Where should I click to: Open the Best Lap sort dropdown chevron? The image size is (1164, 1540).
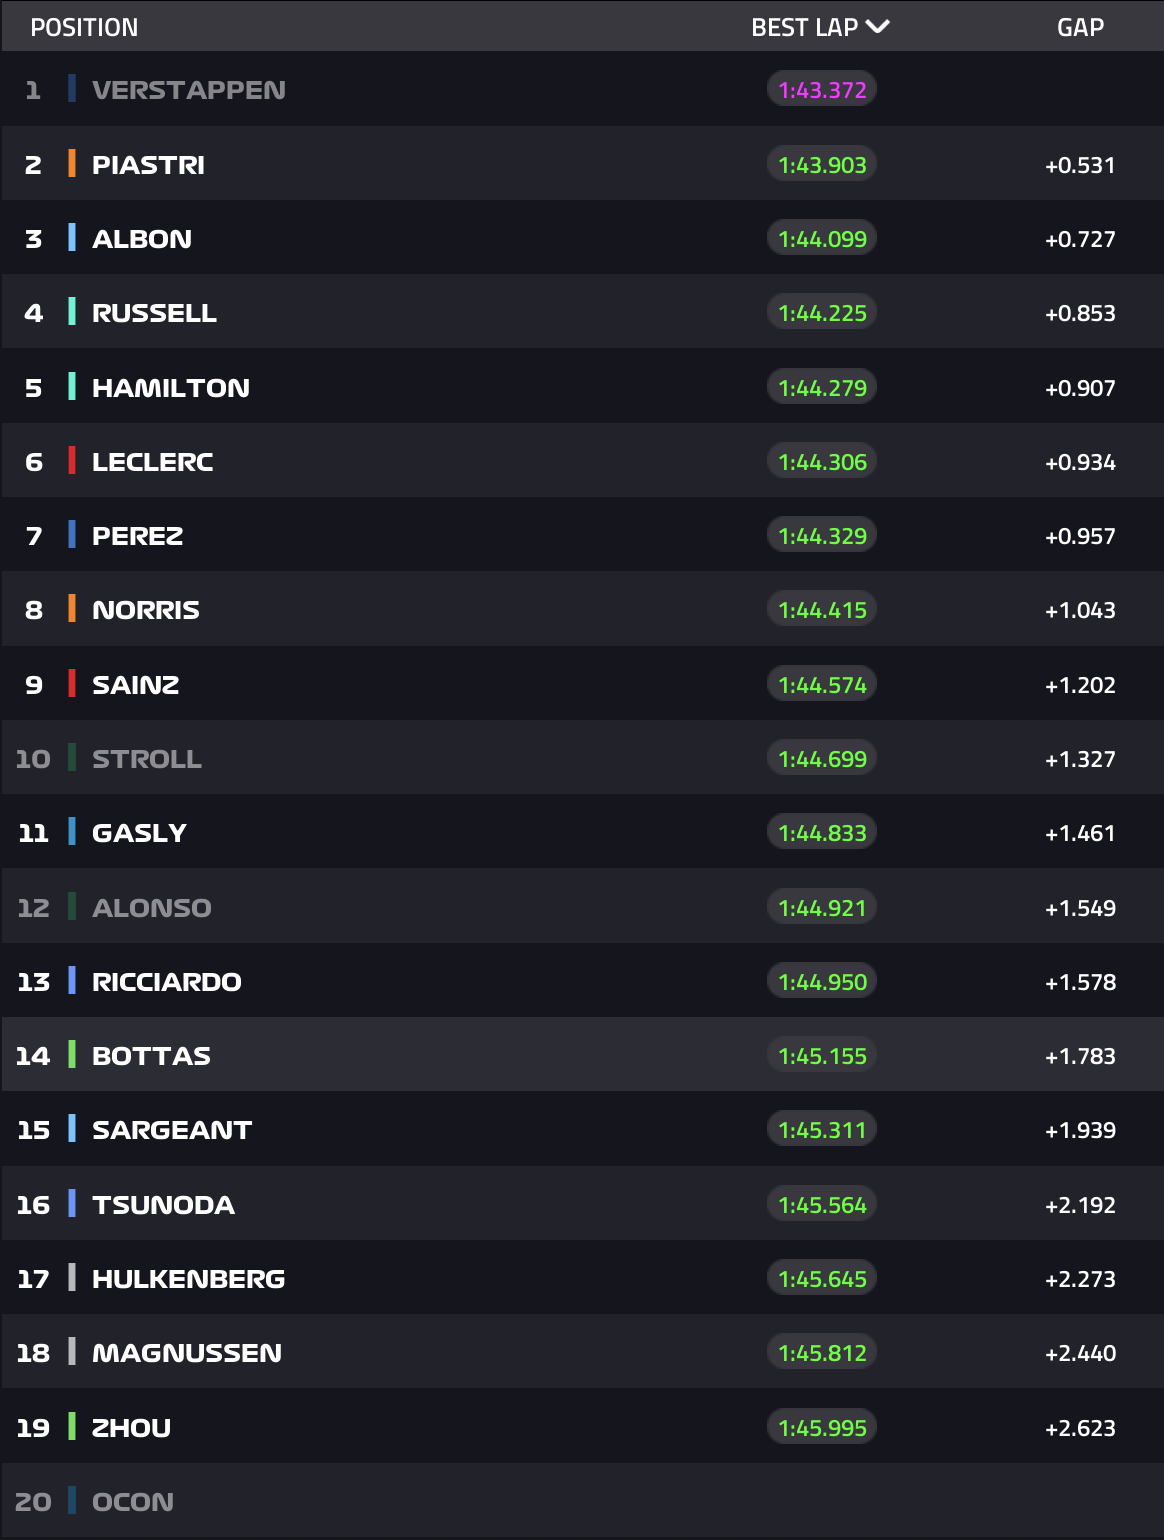[878, 27]
